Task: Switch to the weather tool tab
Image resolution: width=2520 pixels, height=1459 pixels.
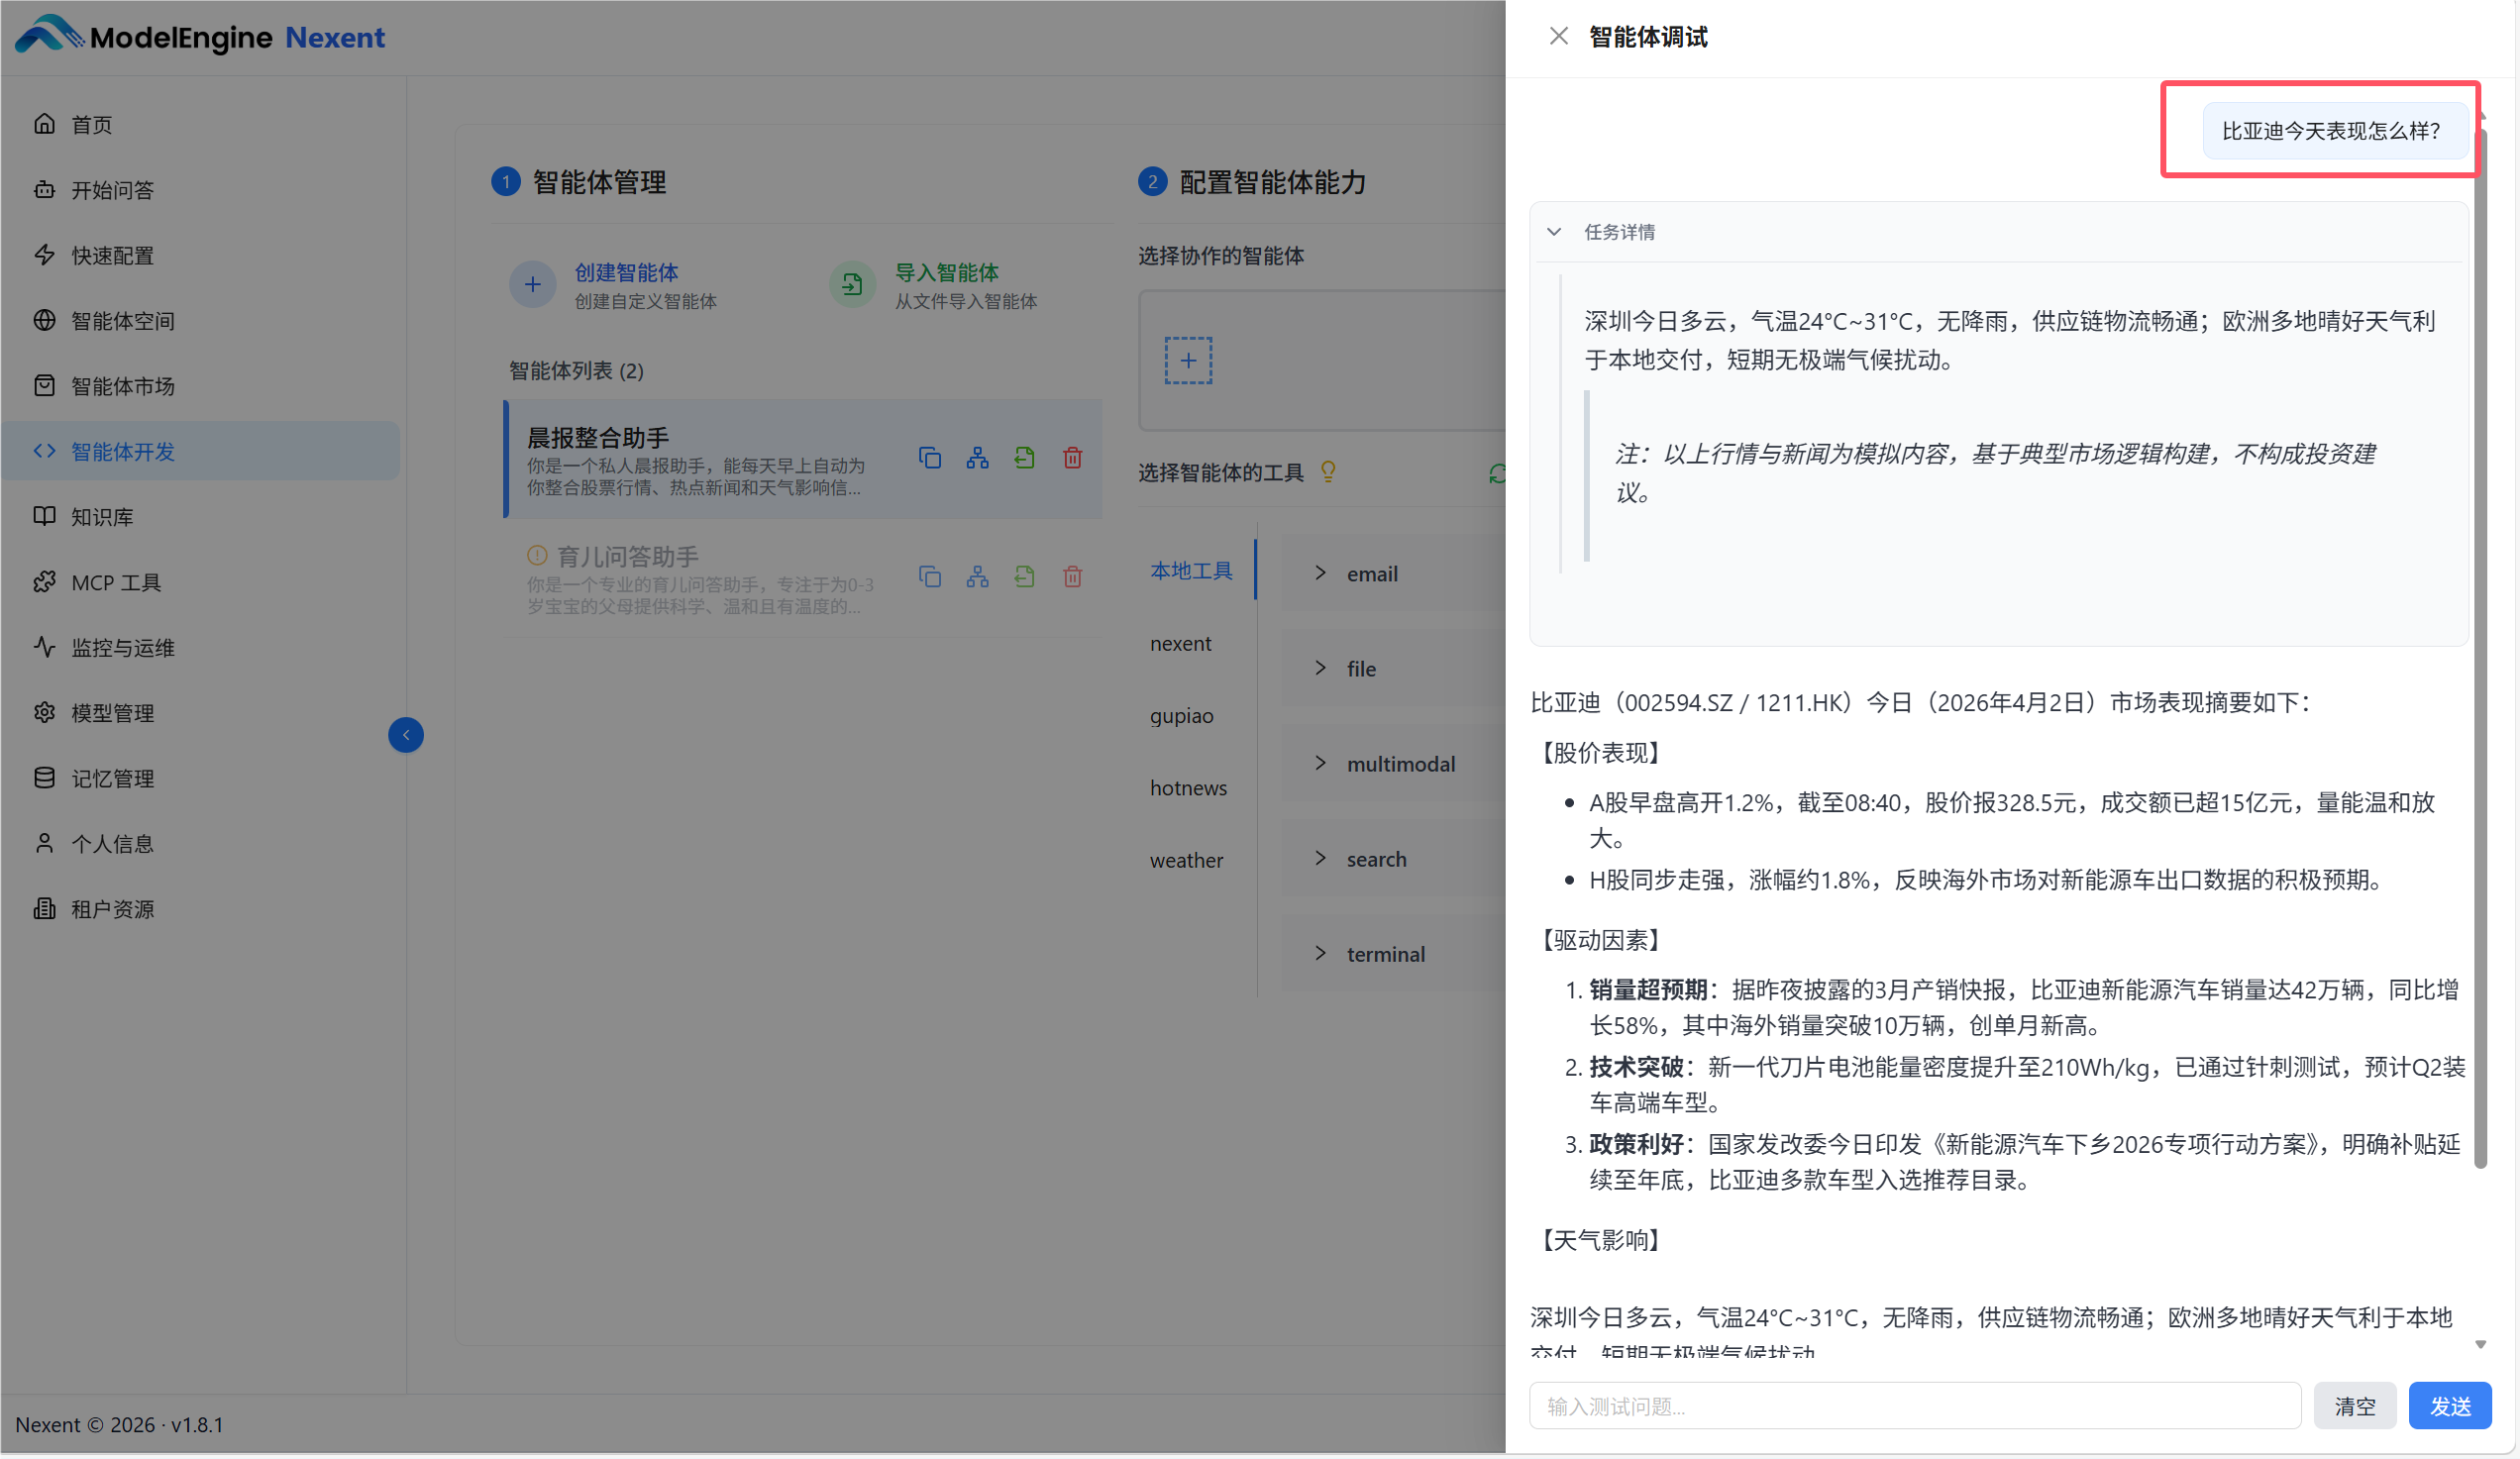Action: 1186,860
